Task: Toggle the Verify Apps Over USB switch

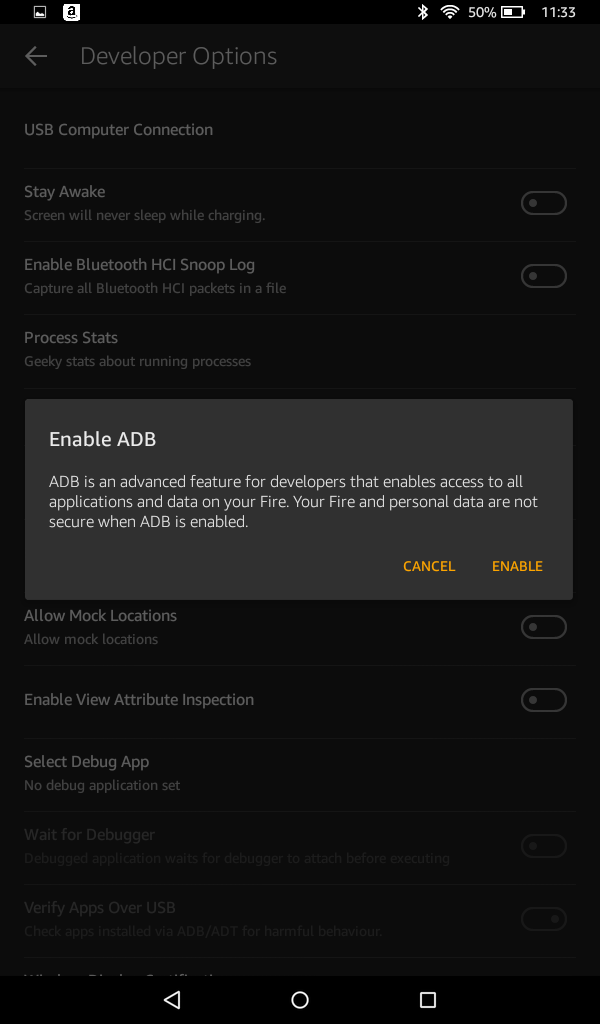Action: pos(543,918)
